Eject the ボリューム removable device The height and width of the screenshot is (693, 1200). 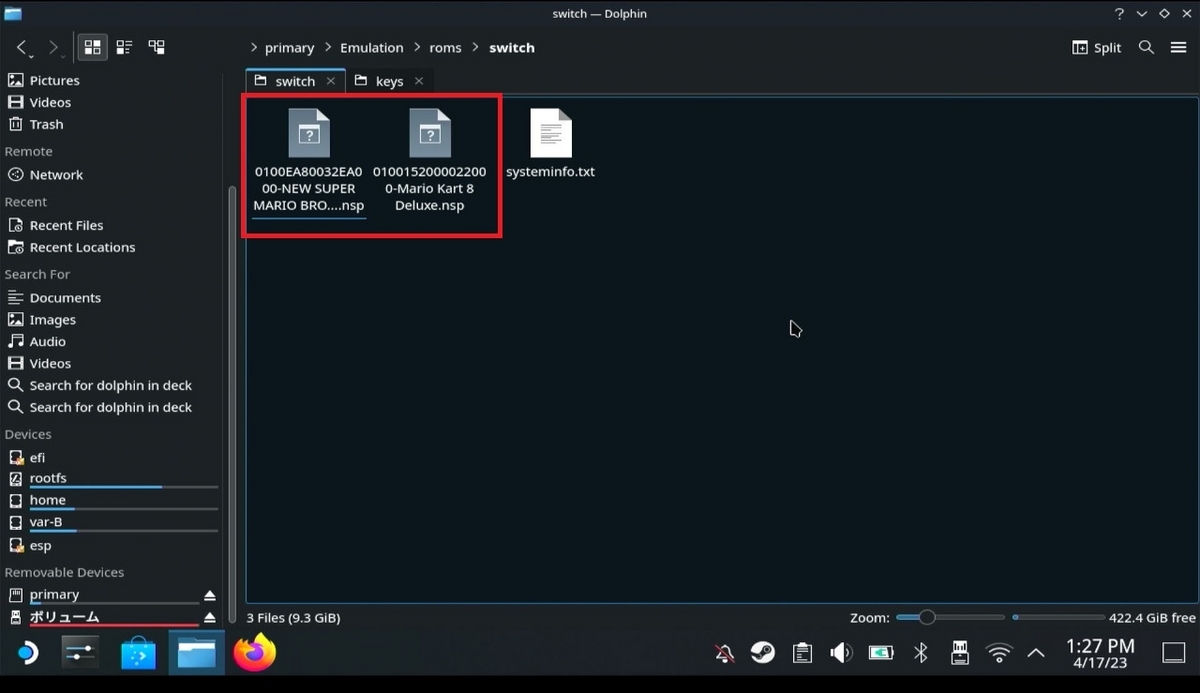coord(210,617)
